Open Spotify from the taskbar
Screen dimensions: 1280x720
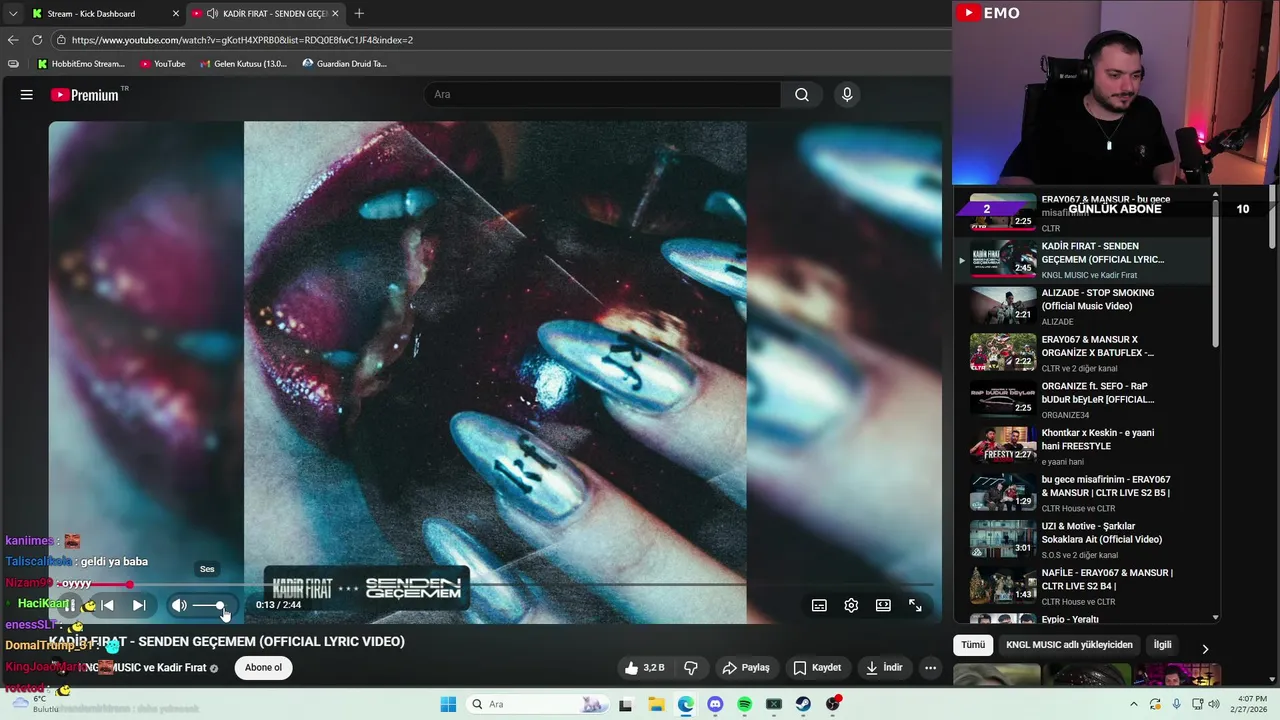tap(744, 704)
